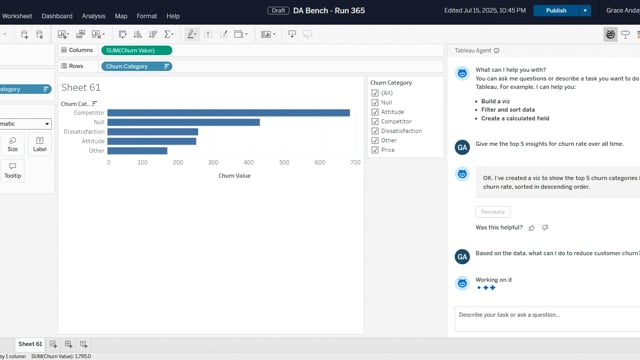Uncheck the Null filter checkbox
Viewport: 640px width, 360px height.
pos(375,102)
